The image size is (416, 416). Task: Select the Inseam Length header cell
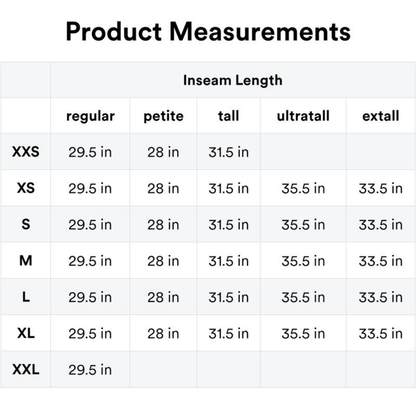[x=233, y=80]
